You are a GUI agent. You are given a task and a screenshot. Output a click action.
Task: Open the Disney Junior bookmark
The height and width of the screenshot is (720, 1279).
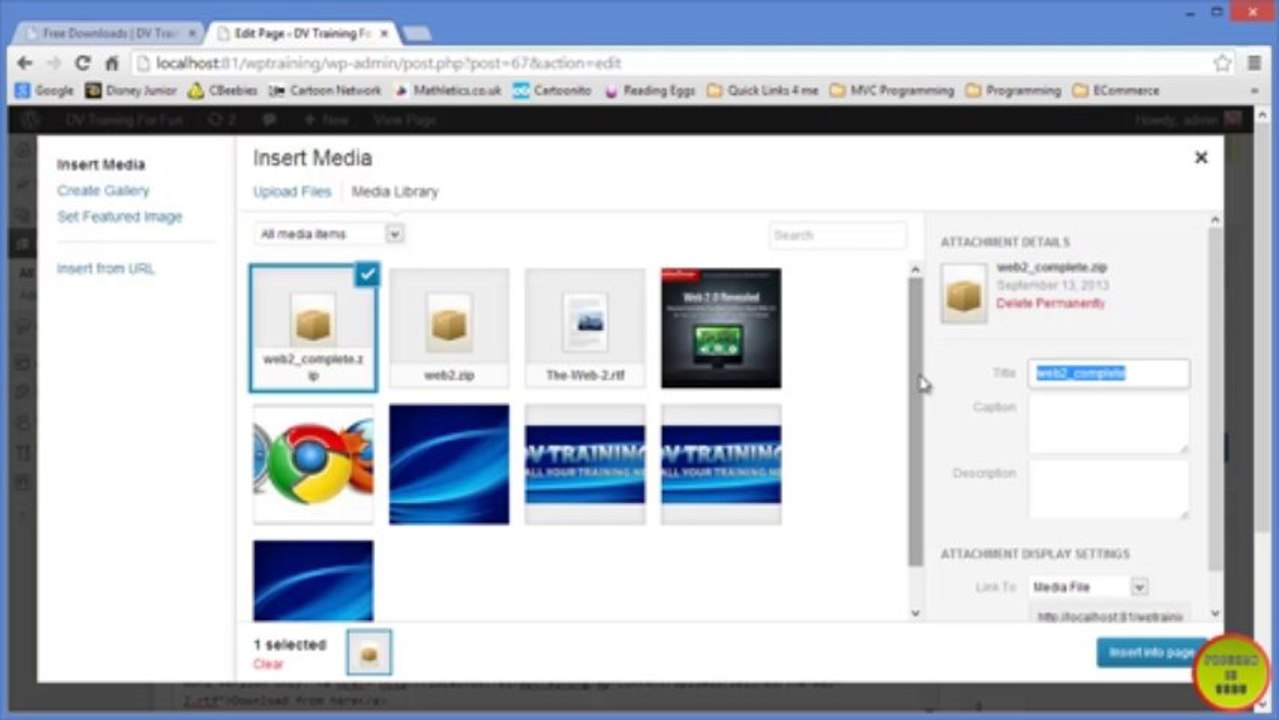click(x=131, y=90)
